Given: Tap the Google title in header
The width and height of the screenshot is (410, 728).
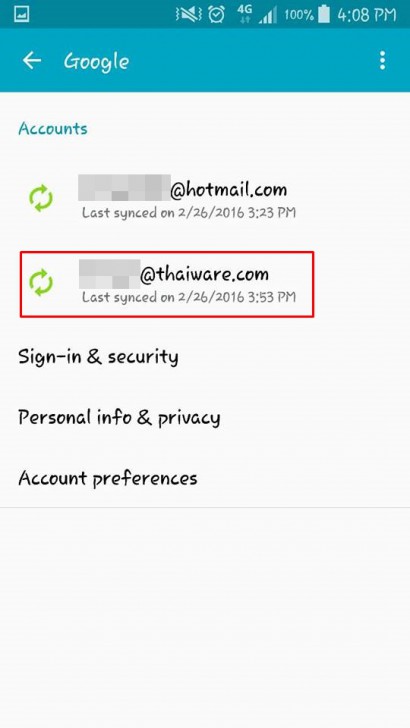Looking at the screenshot, I should tap(96, 62).
